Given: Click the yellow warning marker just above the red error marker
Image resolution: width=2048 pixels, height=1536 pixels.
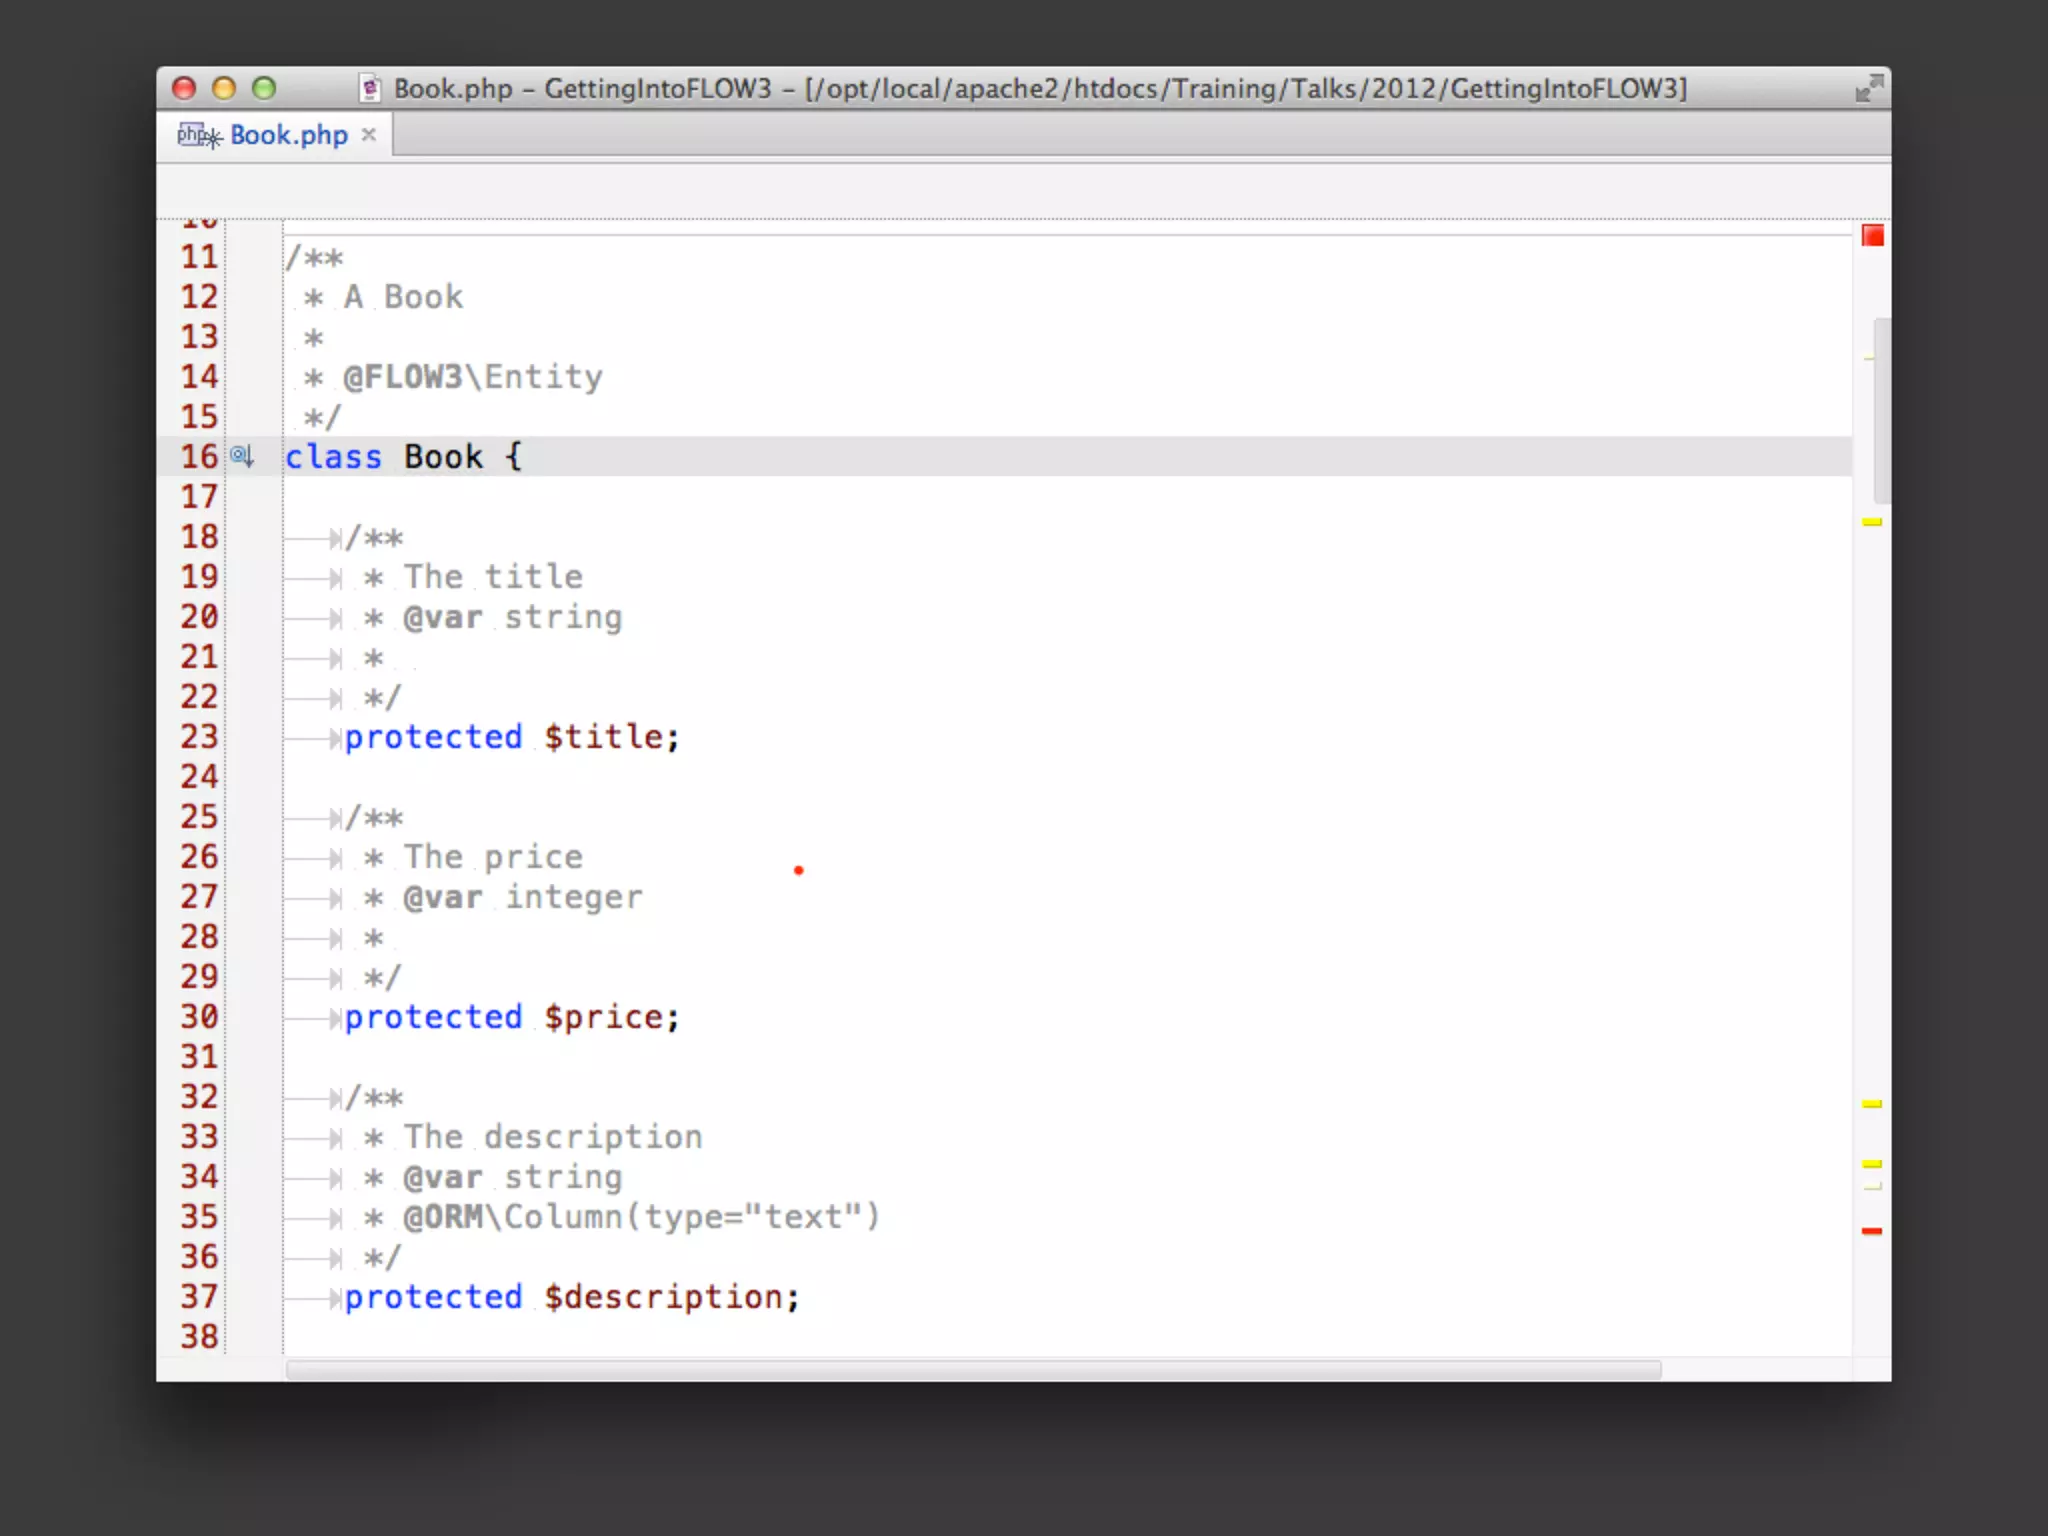Looking at the screenshot, I should (1872, 1164).
